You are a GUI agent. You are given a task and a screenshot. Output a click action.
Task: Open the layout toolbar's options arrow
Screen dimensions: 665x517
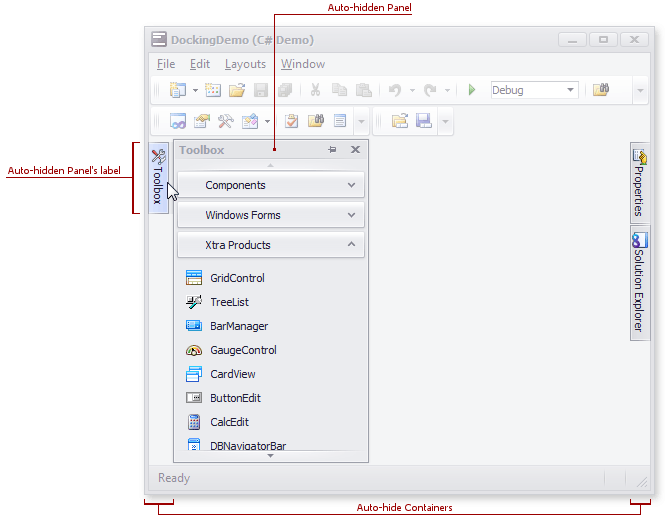pos(445,122)
